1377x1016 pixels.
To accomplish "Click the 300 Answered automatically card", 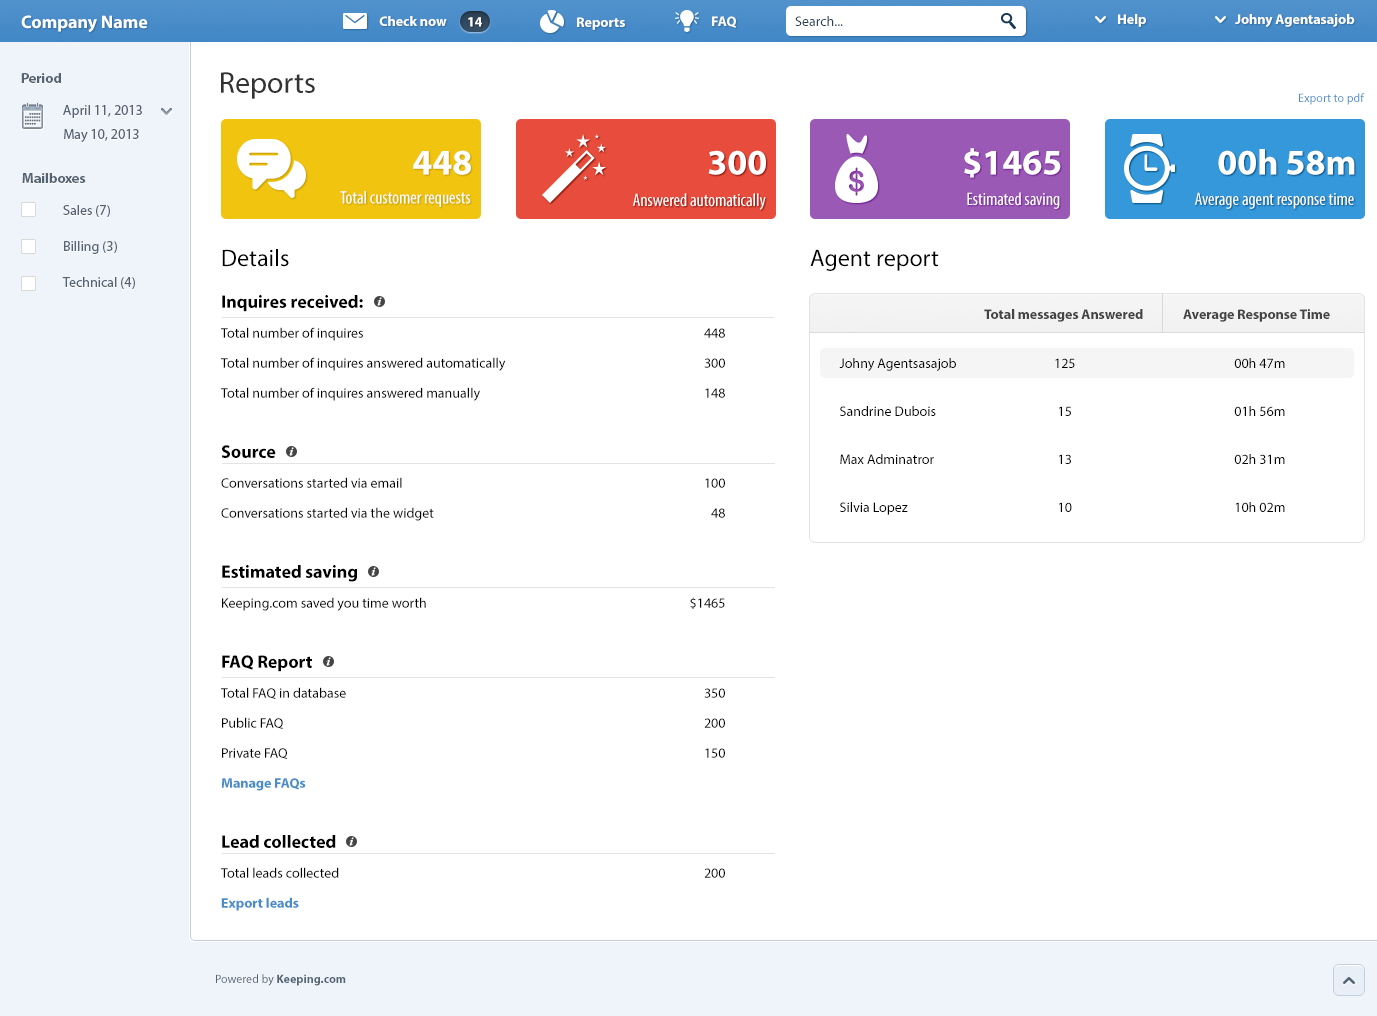I will [646, 169].
